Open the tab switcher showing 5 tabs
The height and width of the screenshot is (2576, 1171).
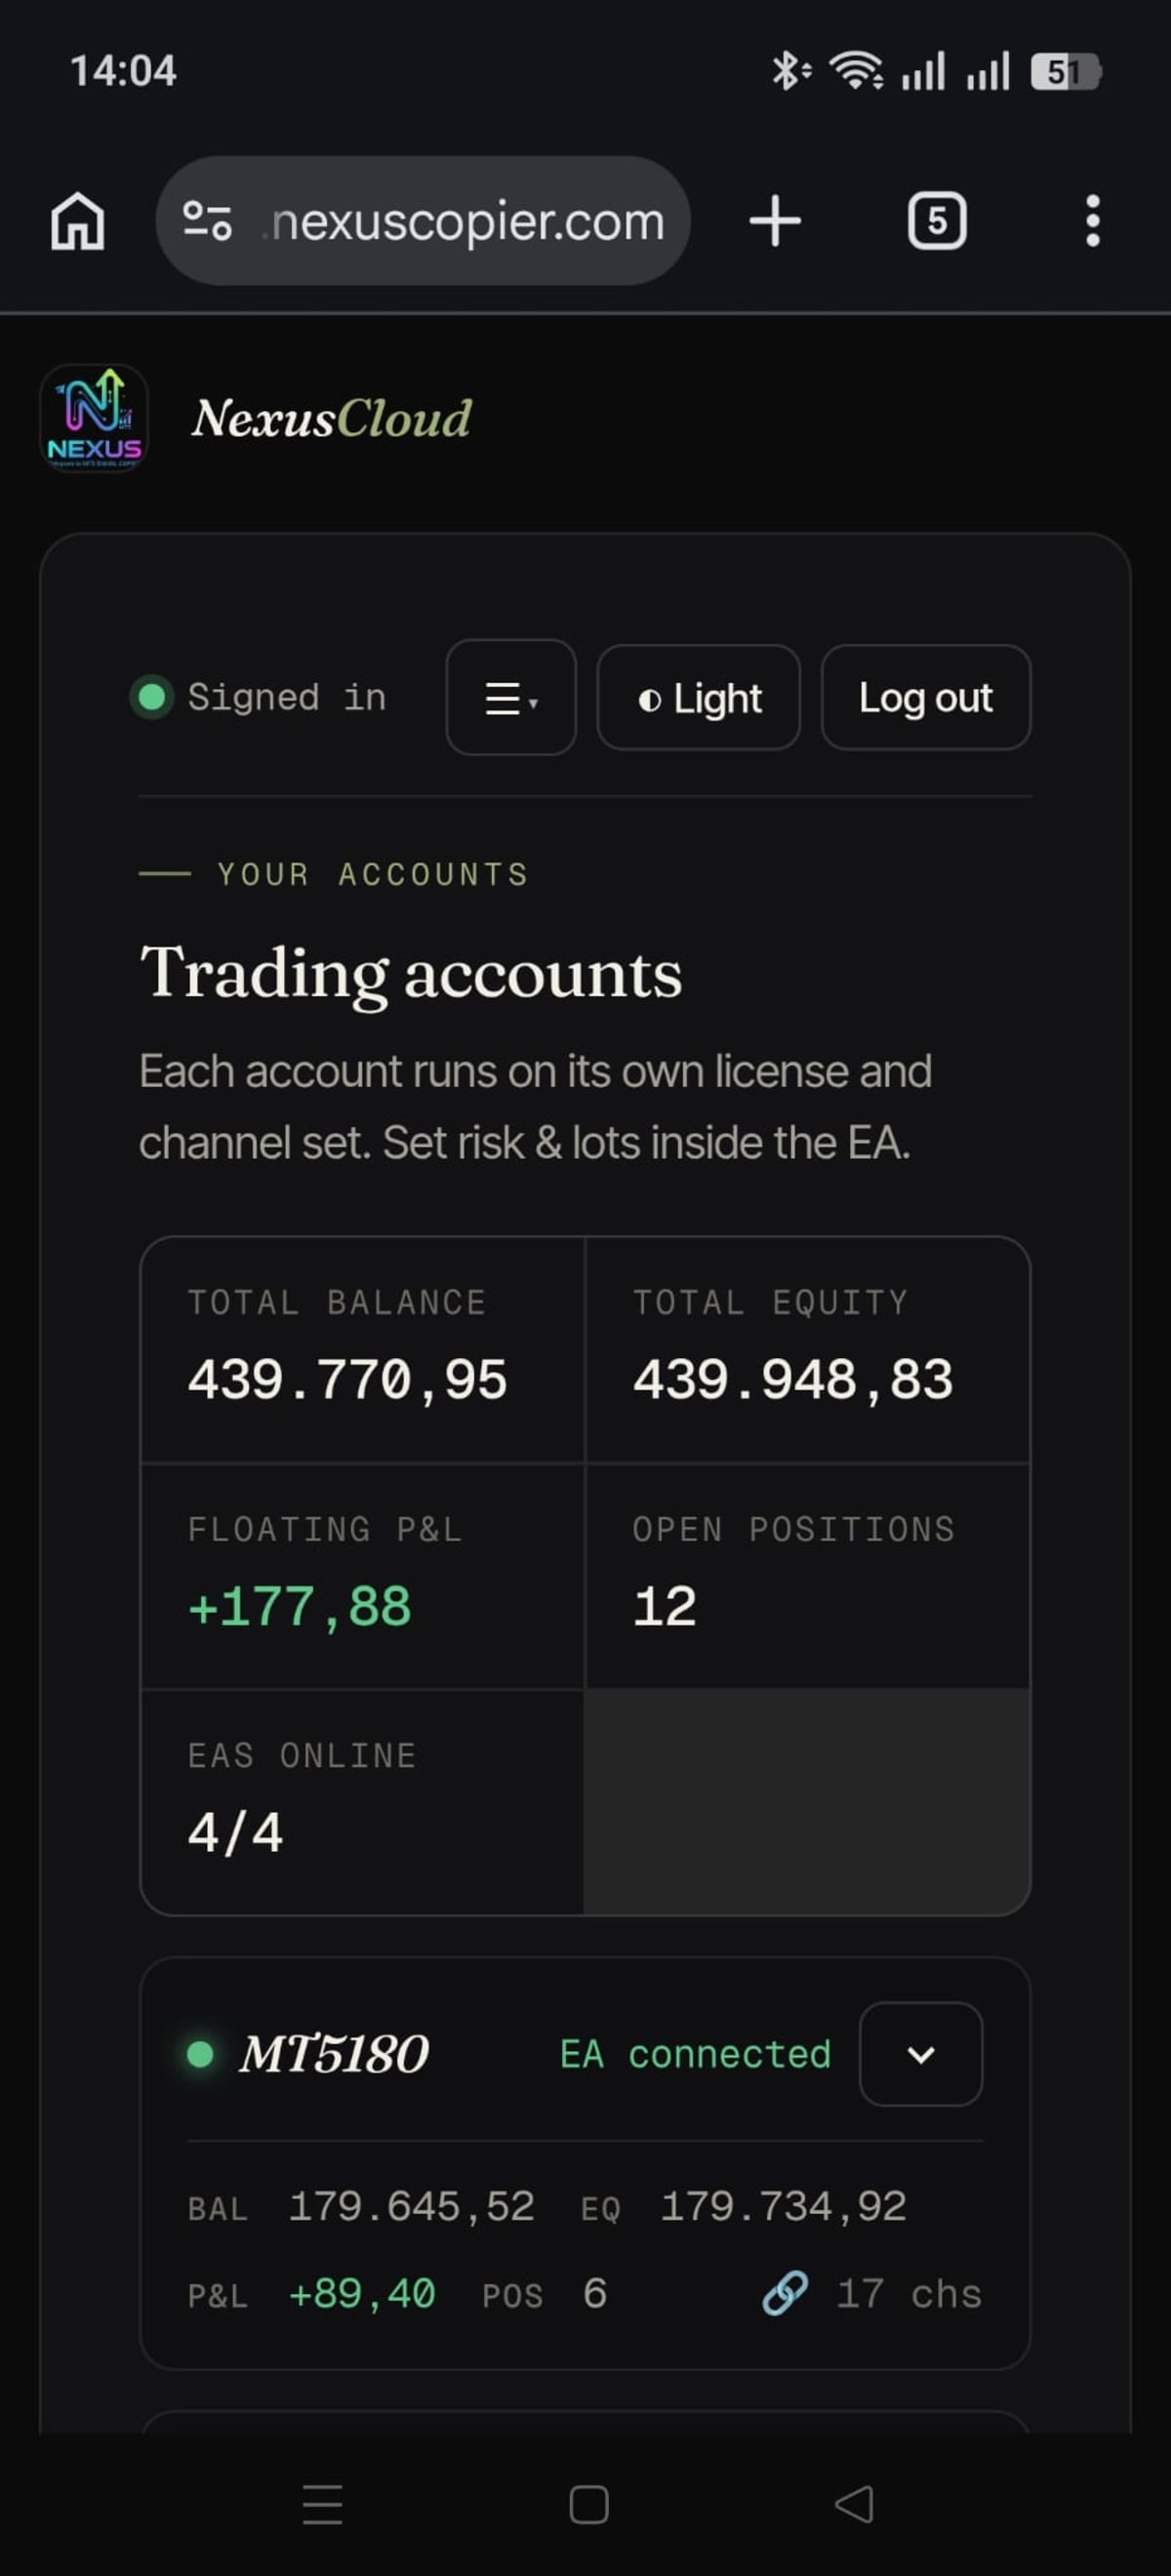click(x=936, y=221)
